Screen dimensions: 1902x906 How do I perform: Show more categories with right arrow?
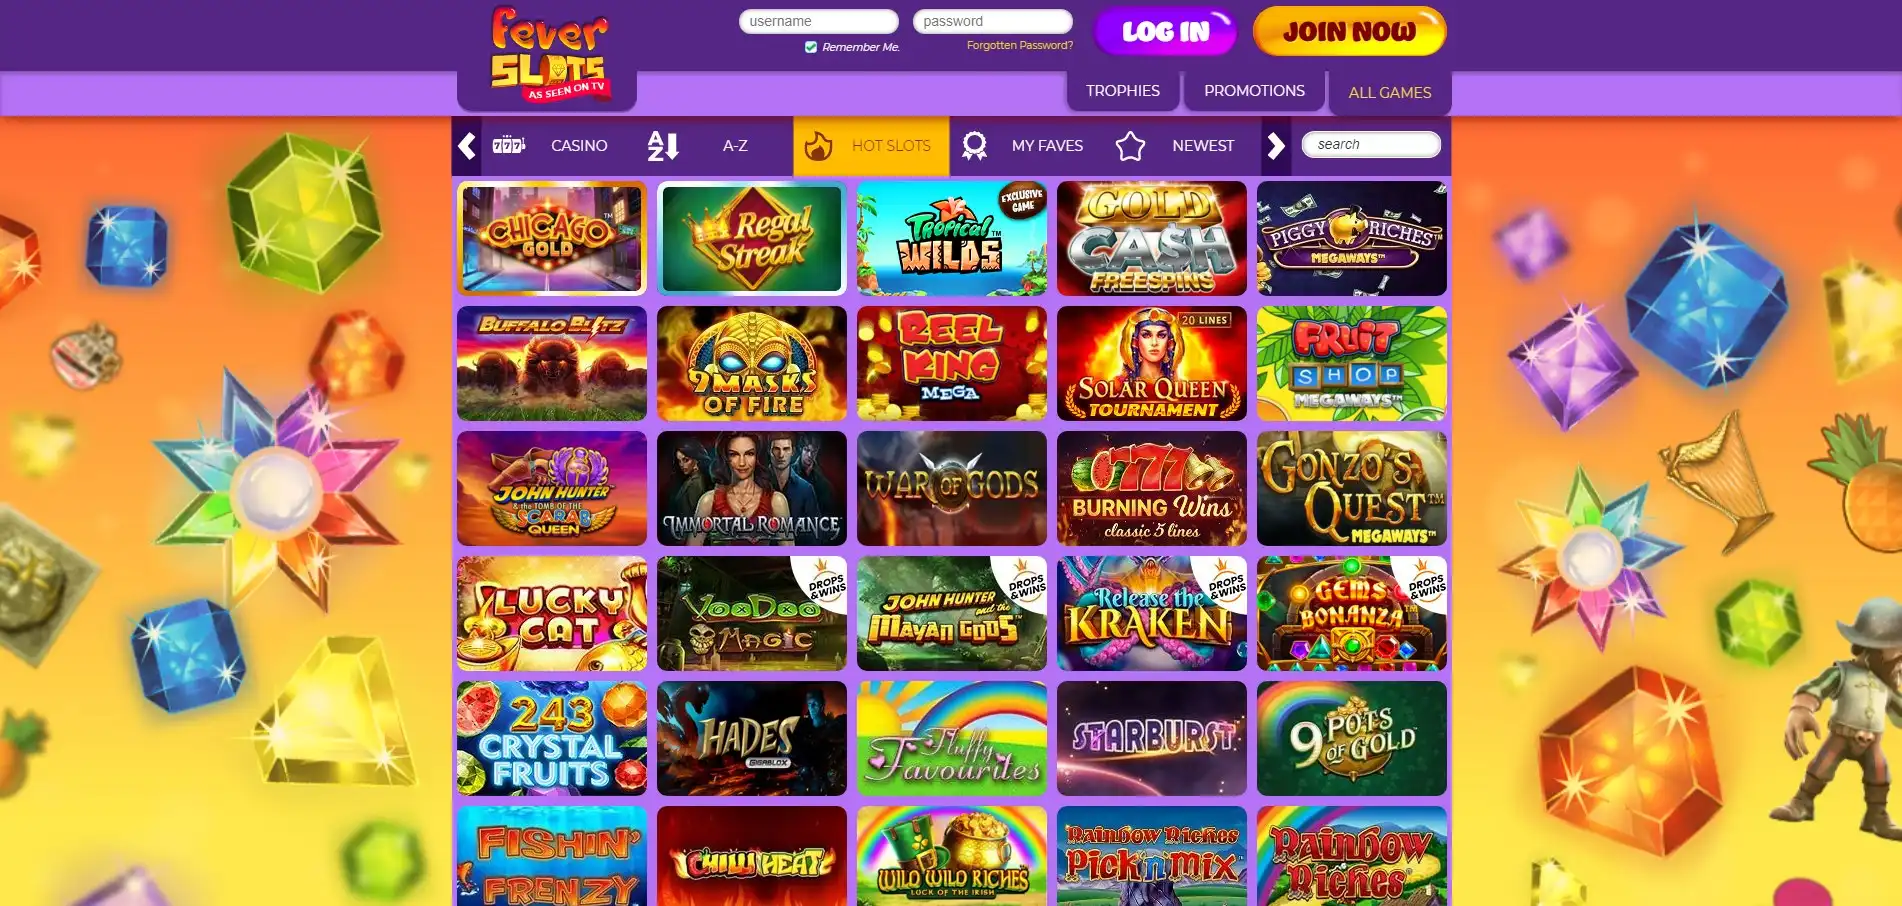click(1276, 146)
